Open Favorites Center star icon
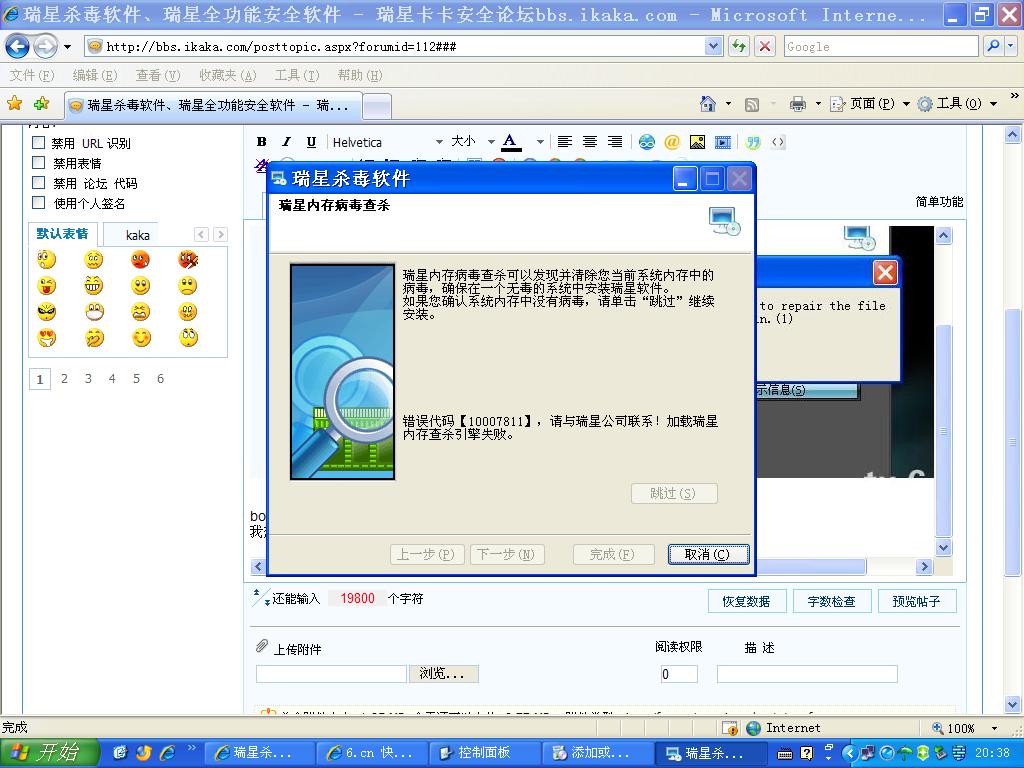Image resolution: width=1024 pixels, height=768 pixels. click(x=14, y=104)
